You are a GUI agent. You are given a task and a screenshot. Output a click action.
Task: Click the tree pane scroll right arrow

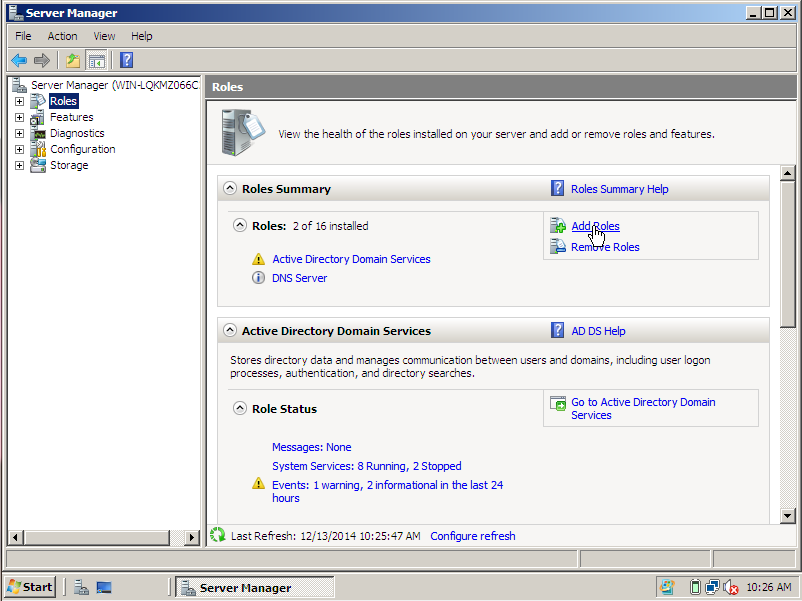point(192,538)
